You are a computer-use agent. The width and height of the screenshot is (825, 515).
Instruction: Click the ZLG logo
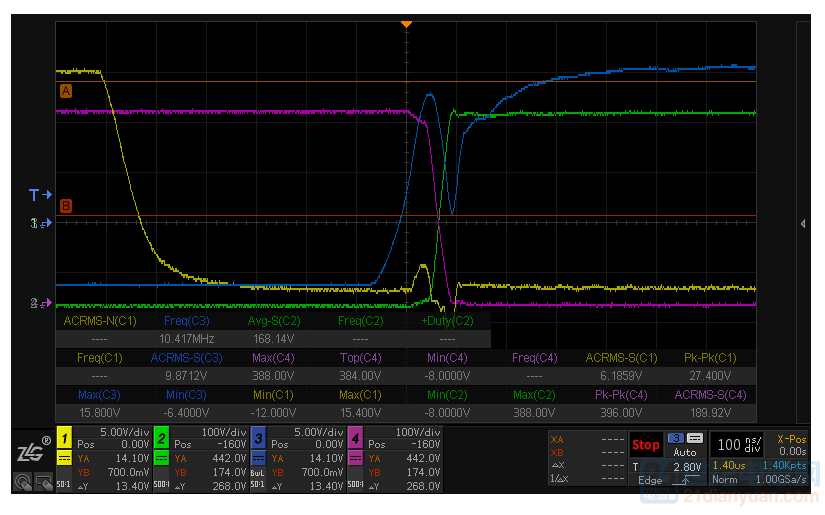(x=34, y=450)
